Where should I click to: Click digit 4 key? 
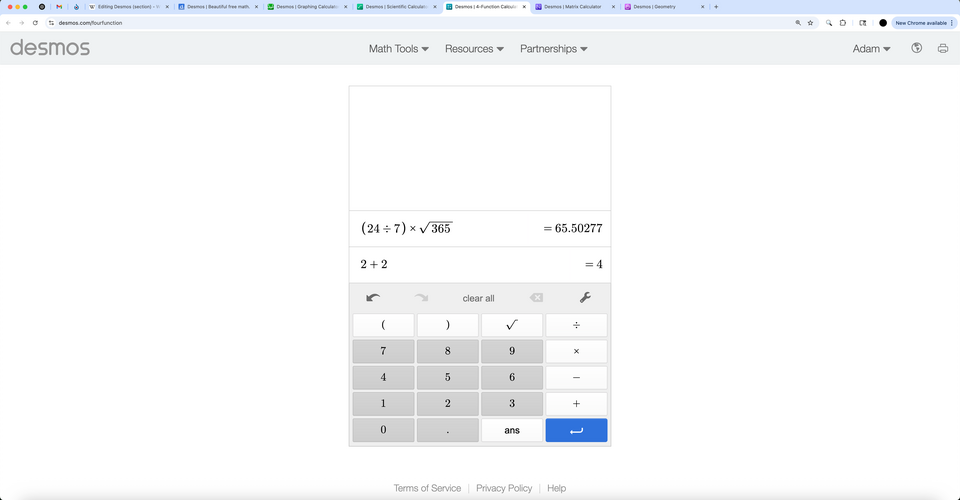click(383, 378)
